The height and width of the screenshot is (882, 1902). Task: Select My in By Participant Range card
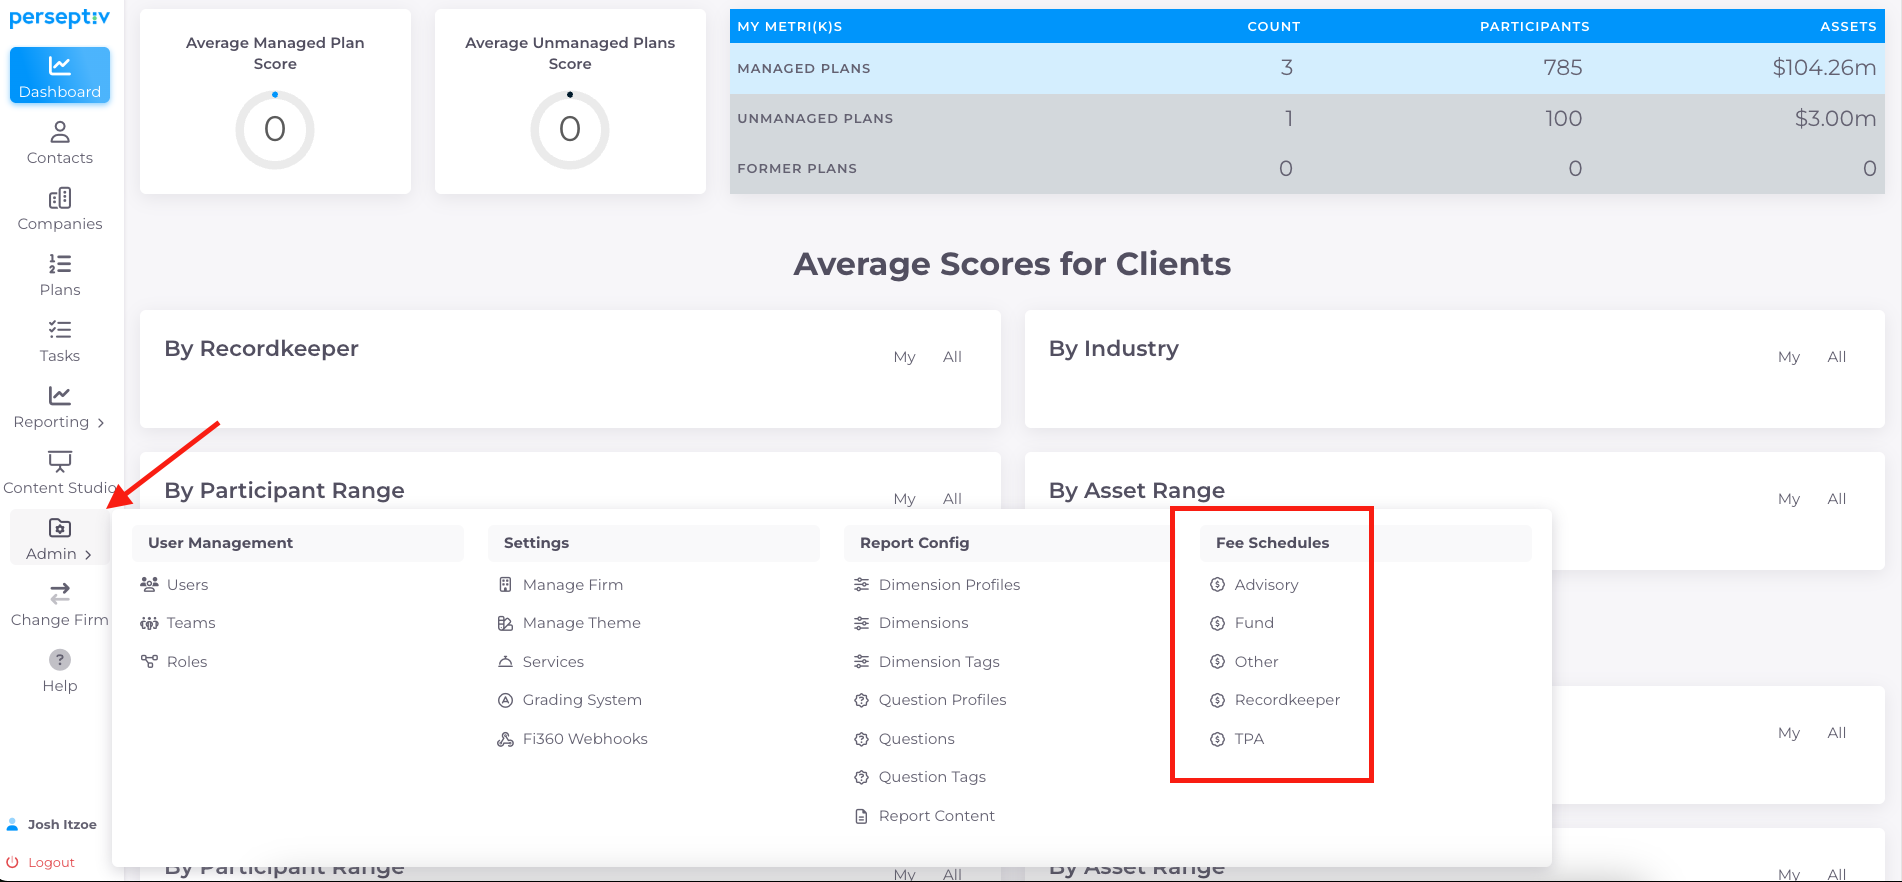[x=904, y=499]
